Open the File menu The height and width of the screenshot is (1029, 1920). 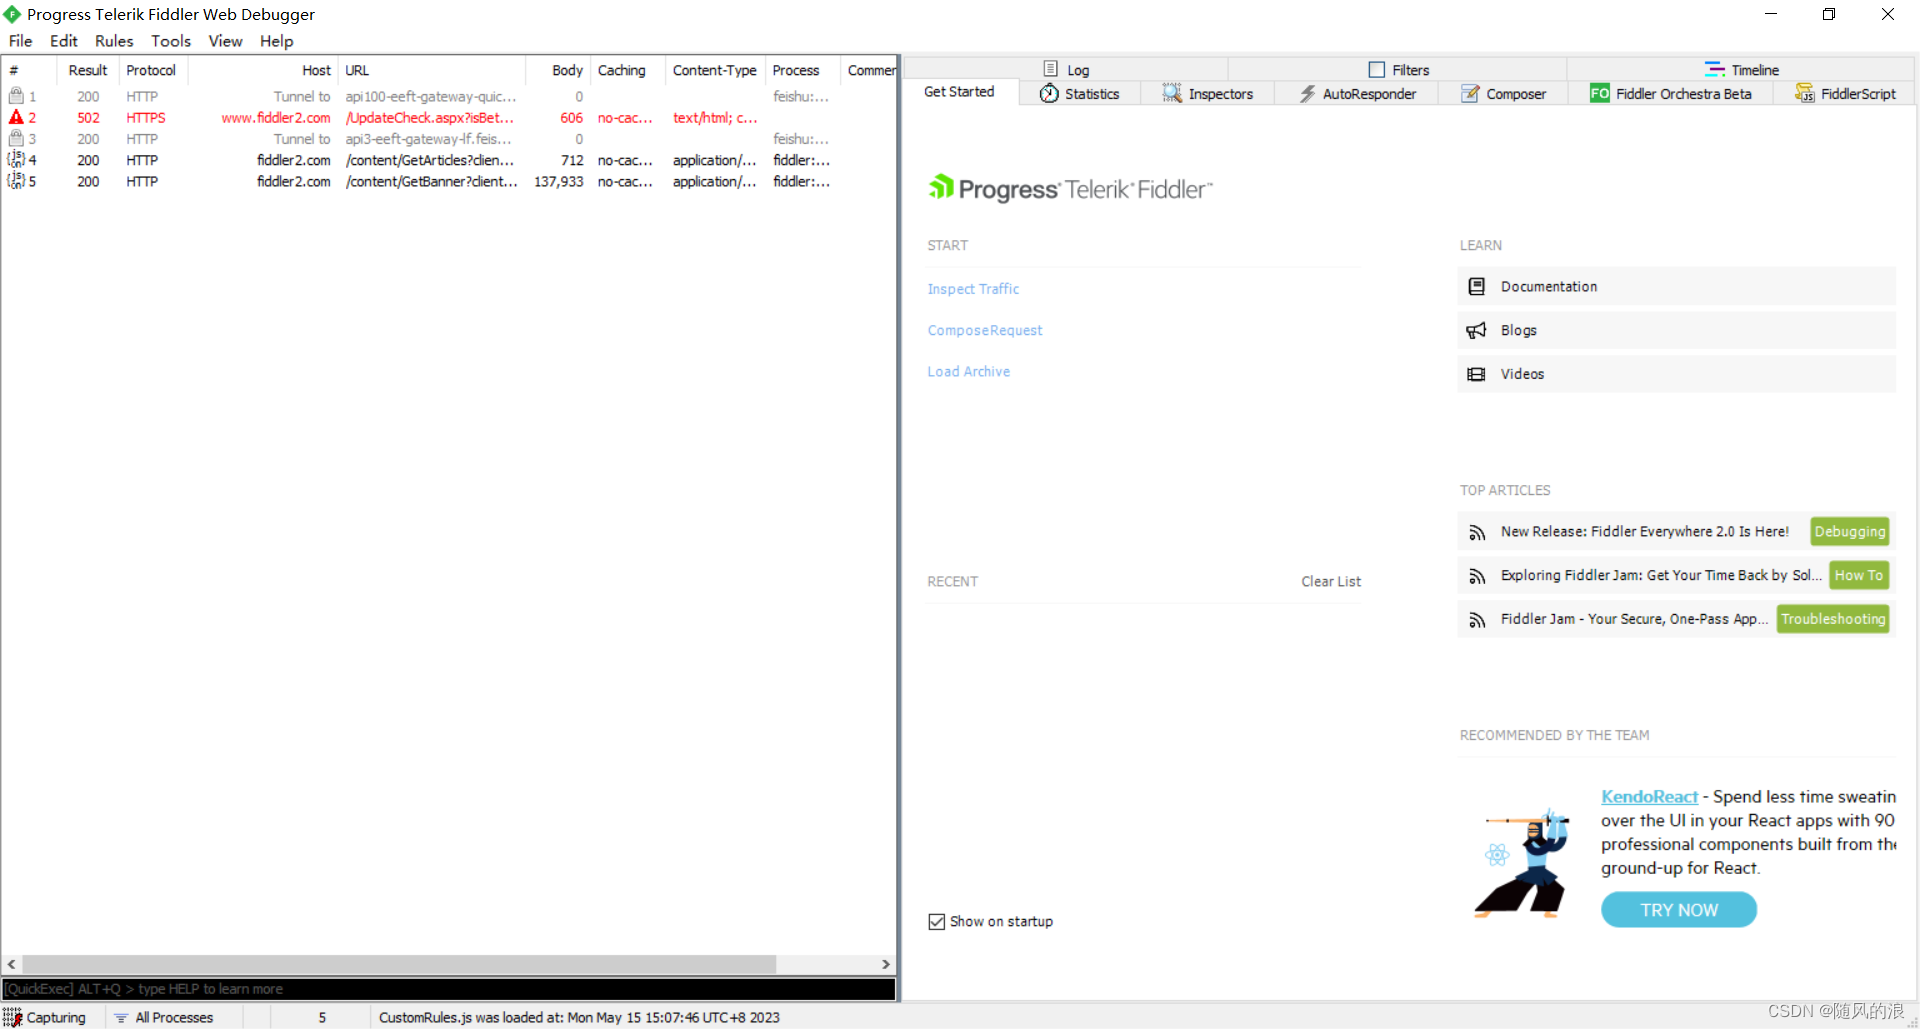point(20,41)
